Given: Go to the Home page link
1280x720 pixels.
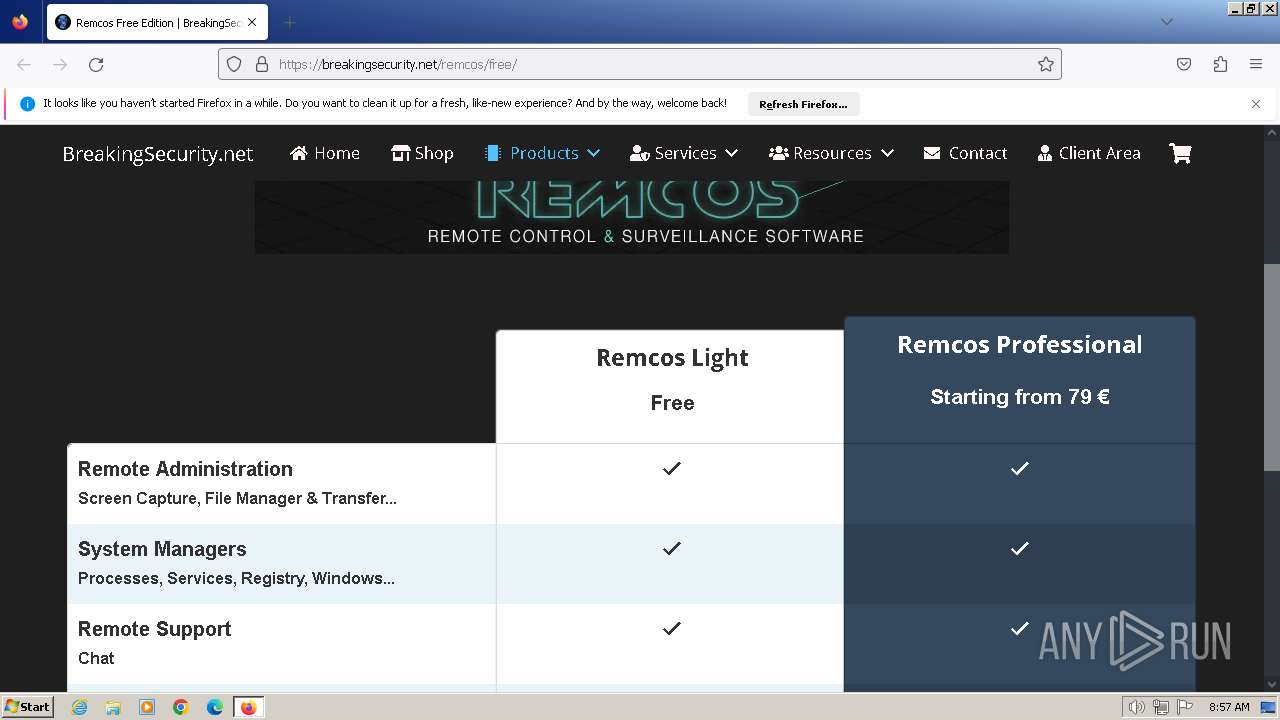Looking at the screenshot, I should click(x=325, y=153).
